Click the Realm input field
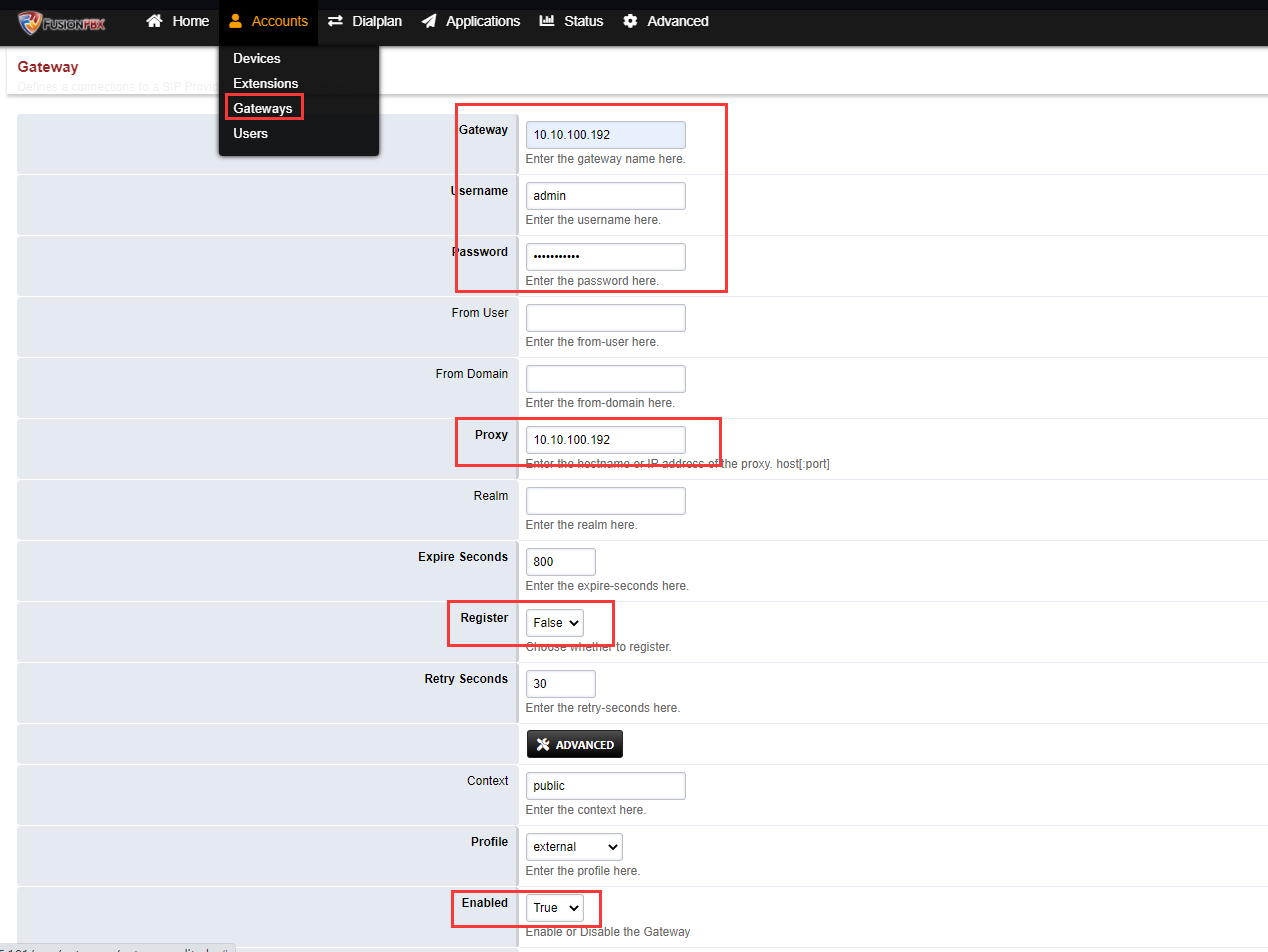 (x=606, y=501)
